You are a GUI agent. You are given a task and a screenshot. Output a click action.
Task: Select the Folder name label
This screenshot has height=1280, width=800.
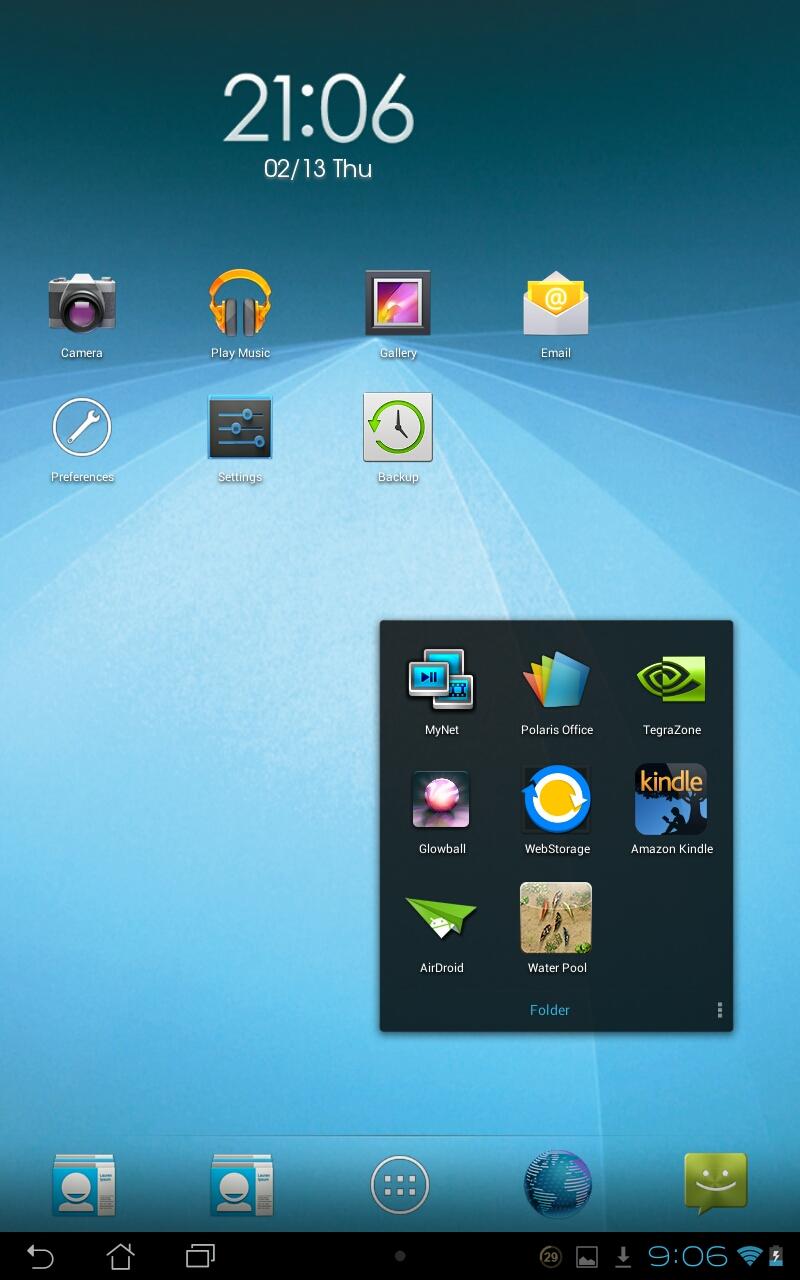tap(550, 1010)
